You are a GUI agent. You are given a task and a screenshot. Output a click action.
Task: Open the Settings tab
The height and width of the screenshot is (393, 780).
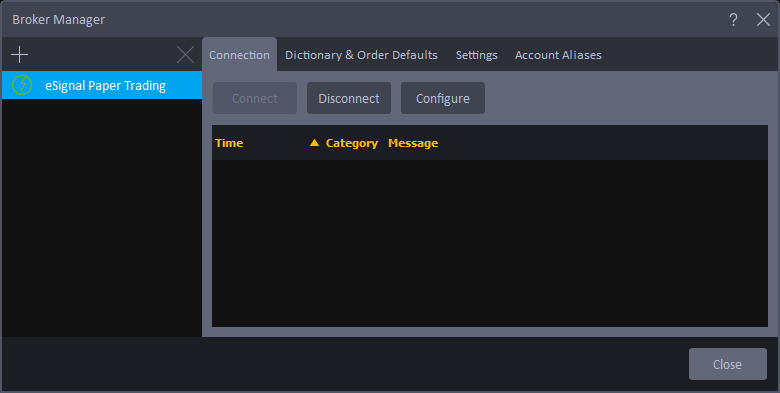coord(477,55)
